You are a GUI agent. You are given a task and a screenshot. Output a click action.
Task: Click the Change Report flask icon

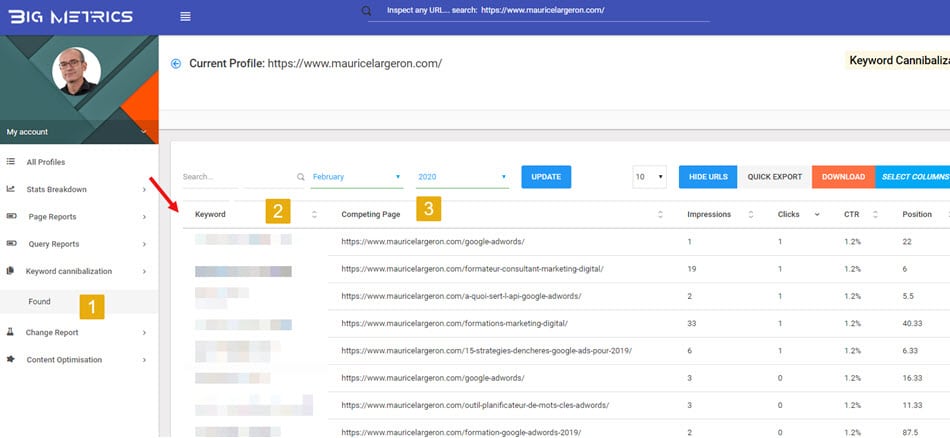(x=10, y=332)
